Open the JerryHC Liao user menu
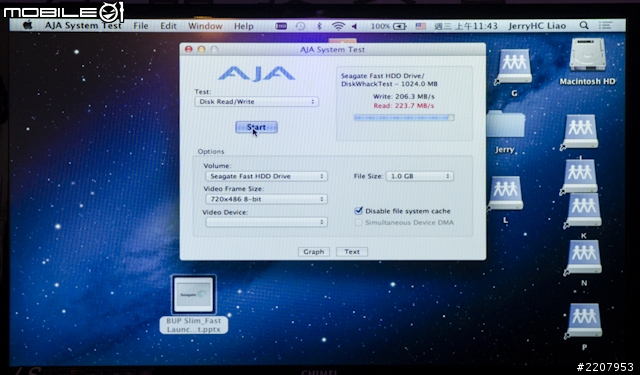Image resolution: width=640 pixels, height=375 pixels. pyautogui.click(x=537, y=26)
